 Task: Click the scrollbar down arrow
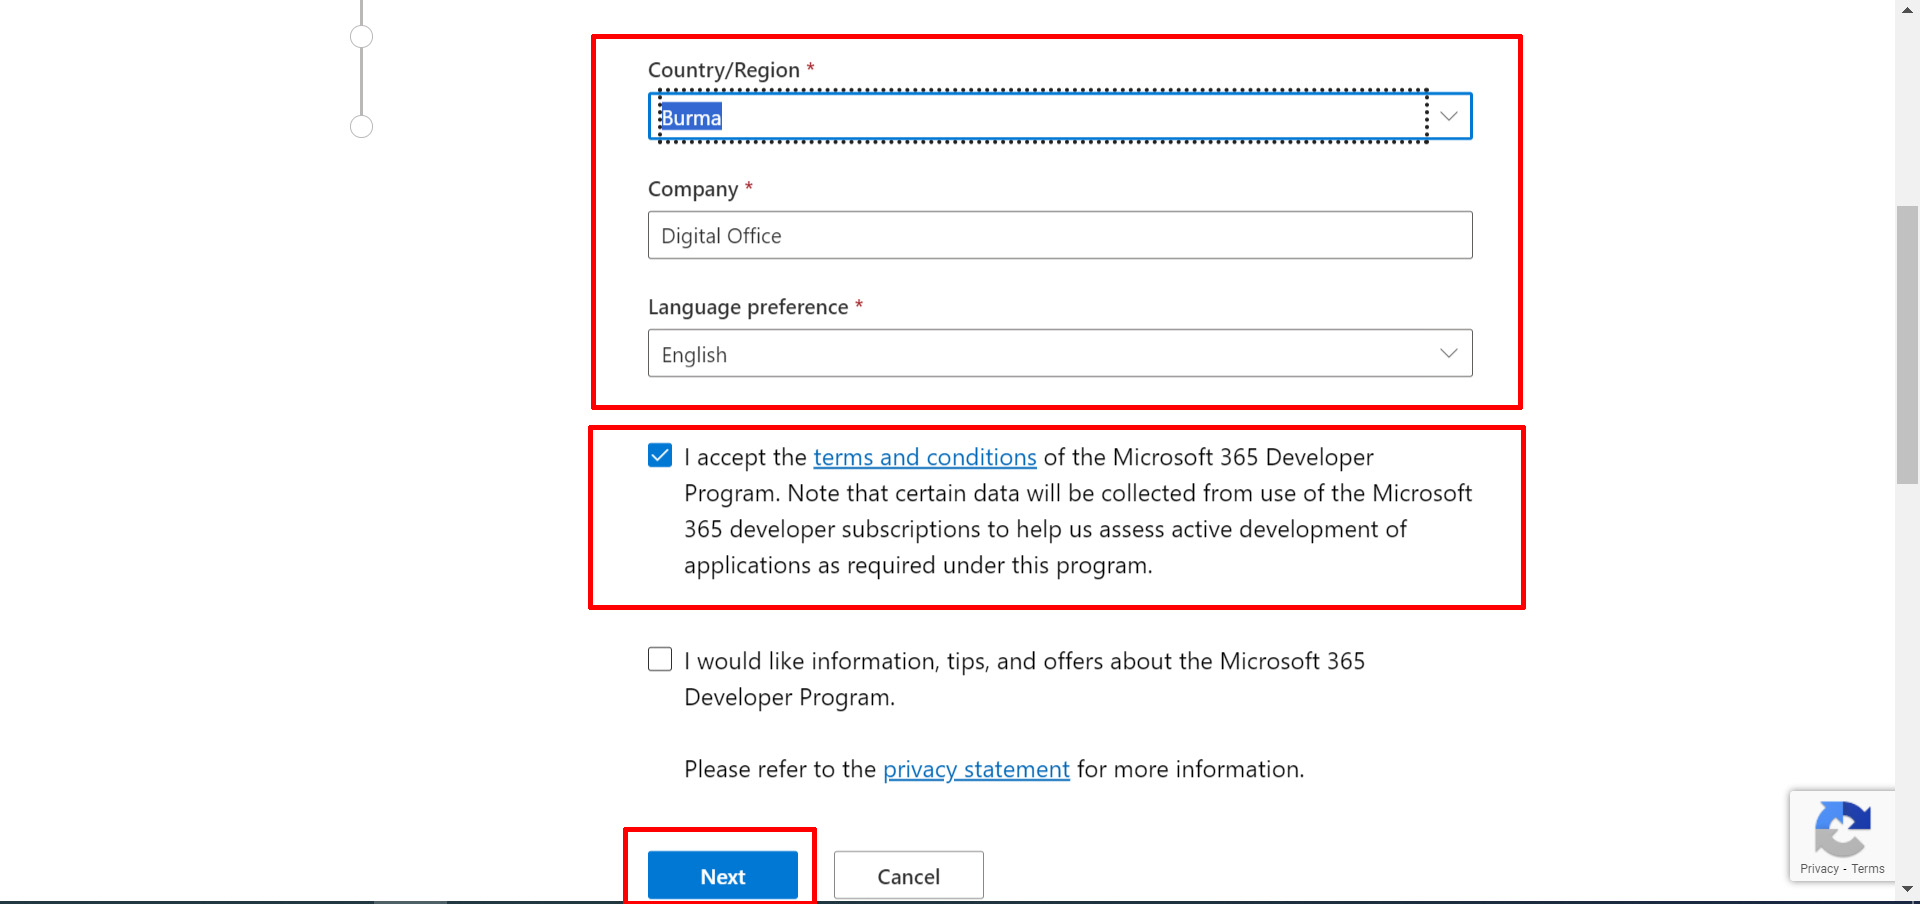point(1907,889)
